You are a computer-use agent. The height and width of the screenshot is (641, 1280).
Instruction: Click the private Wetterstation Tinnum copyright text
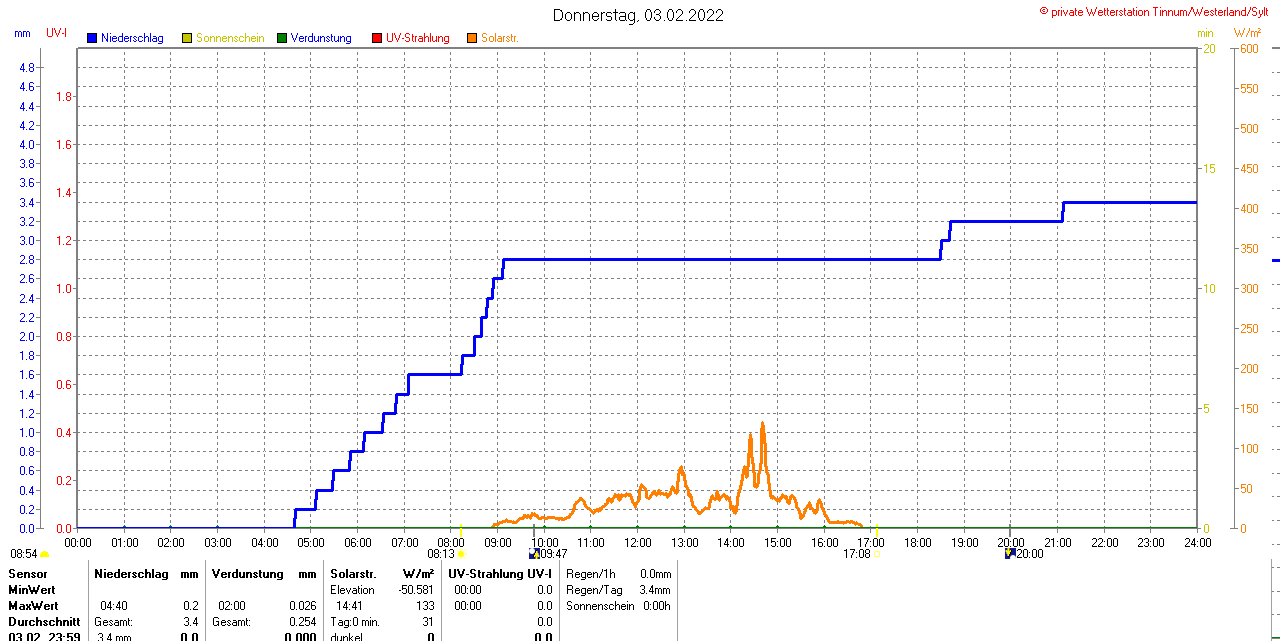[1158, 12]
